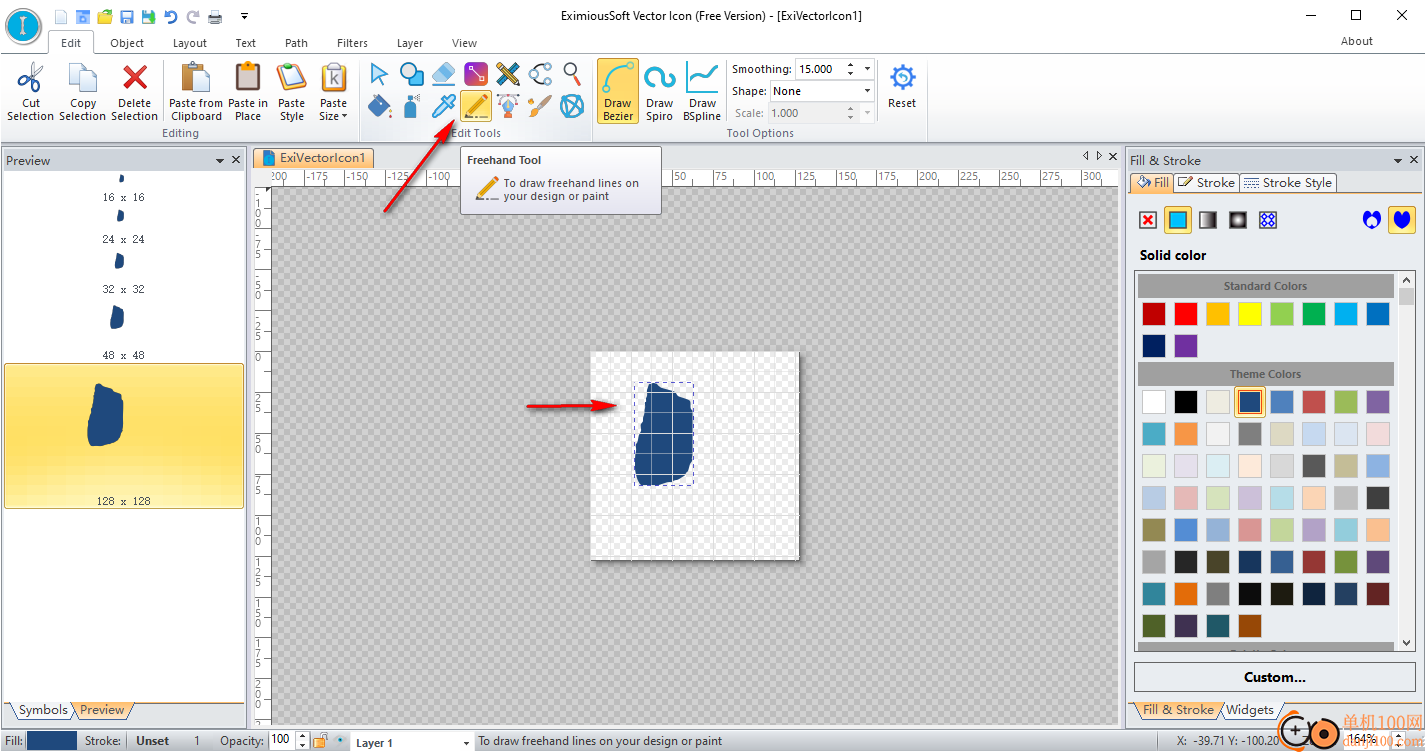Screen dimensions: 1426x752
Task: Click Paste in Place icon
Action: 248,77
